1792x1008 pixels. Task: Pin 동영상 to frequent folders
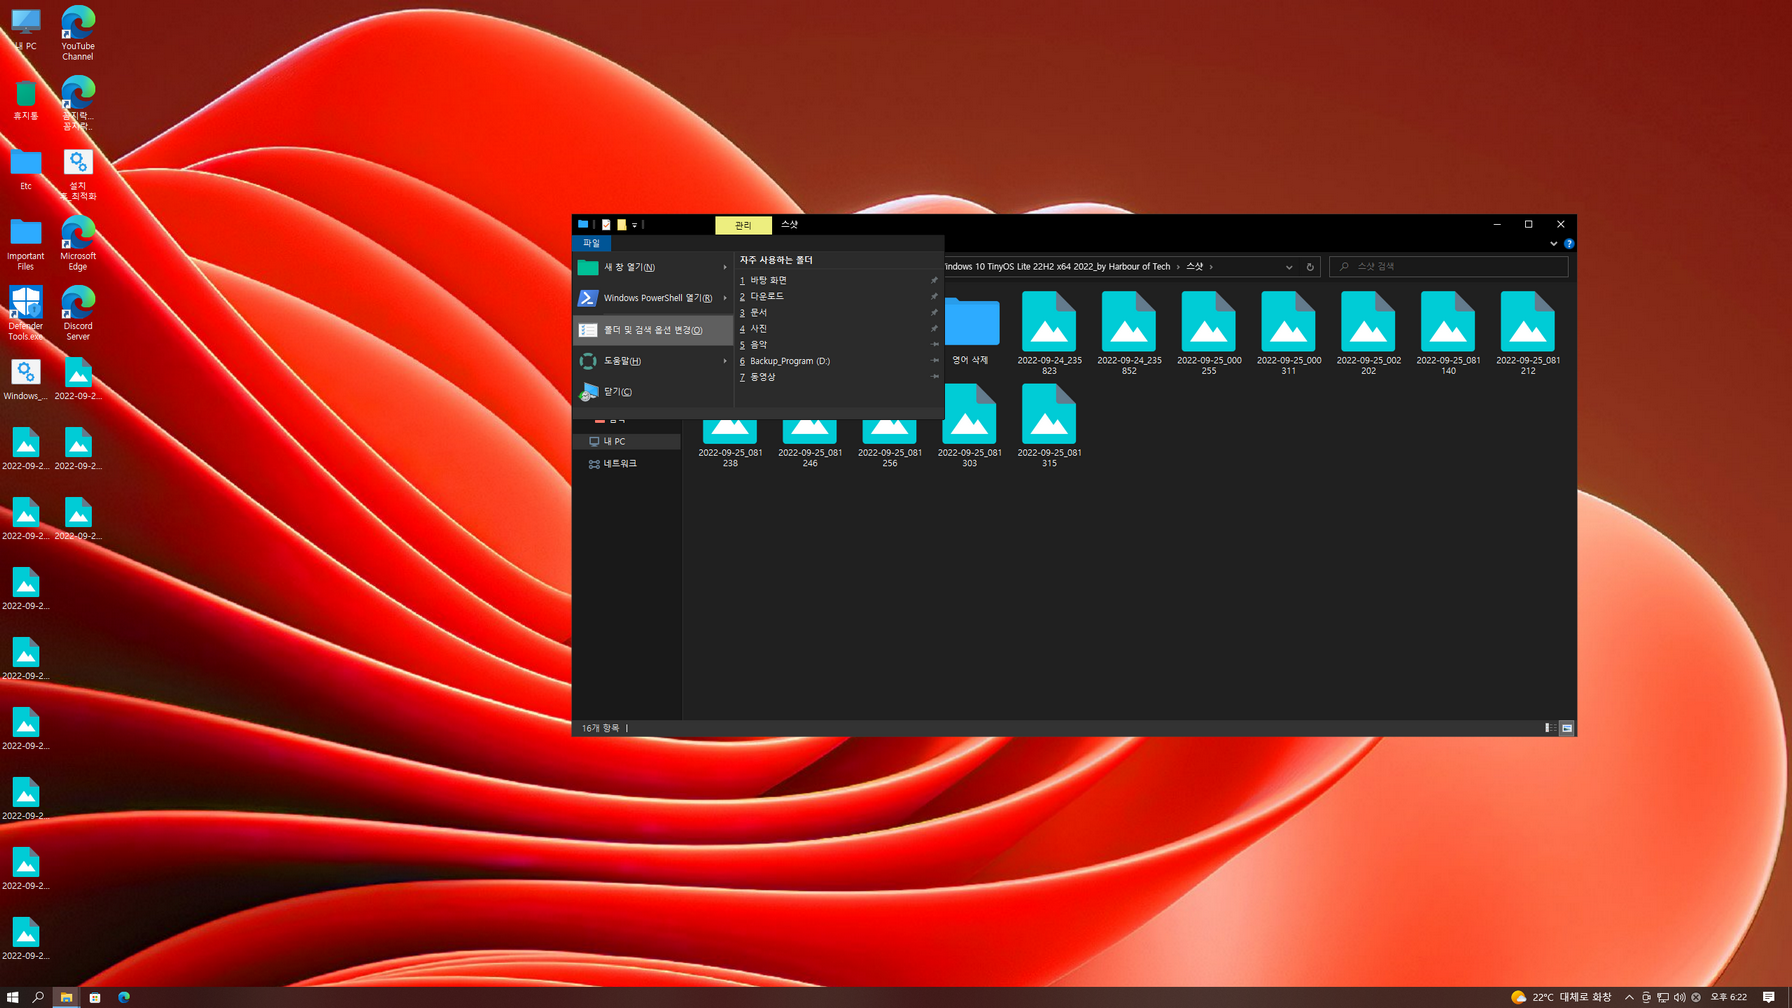[x=935, y=377]
